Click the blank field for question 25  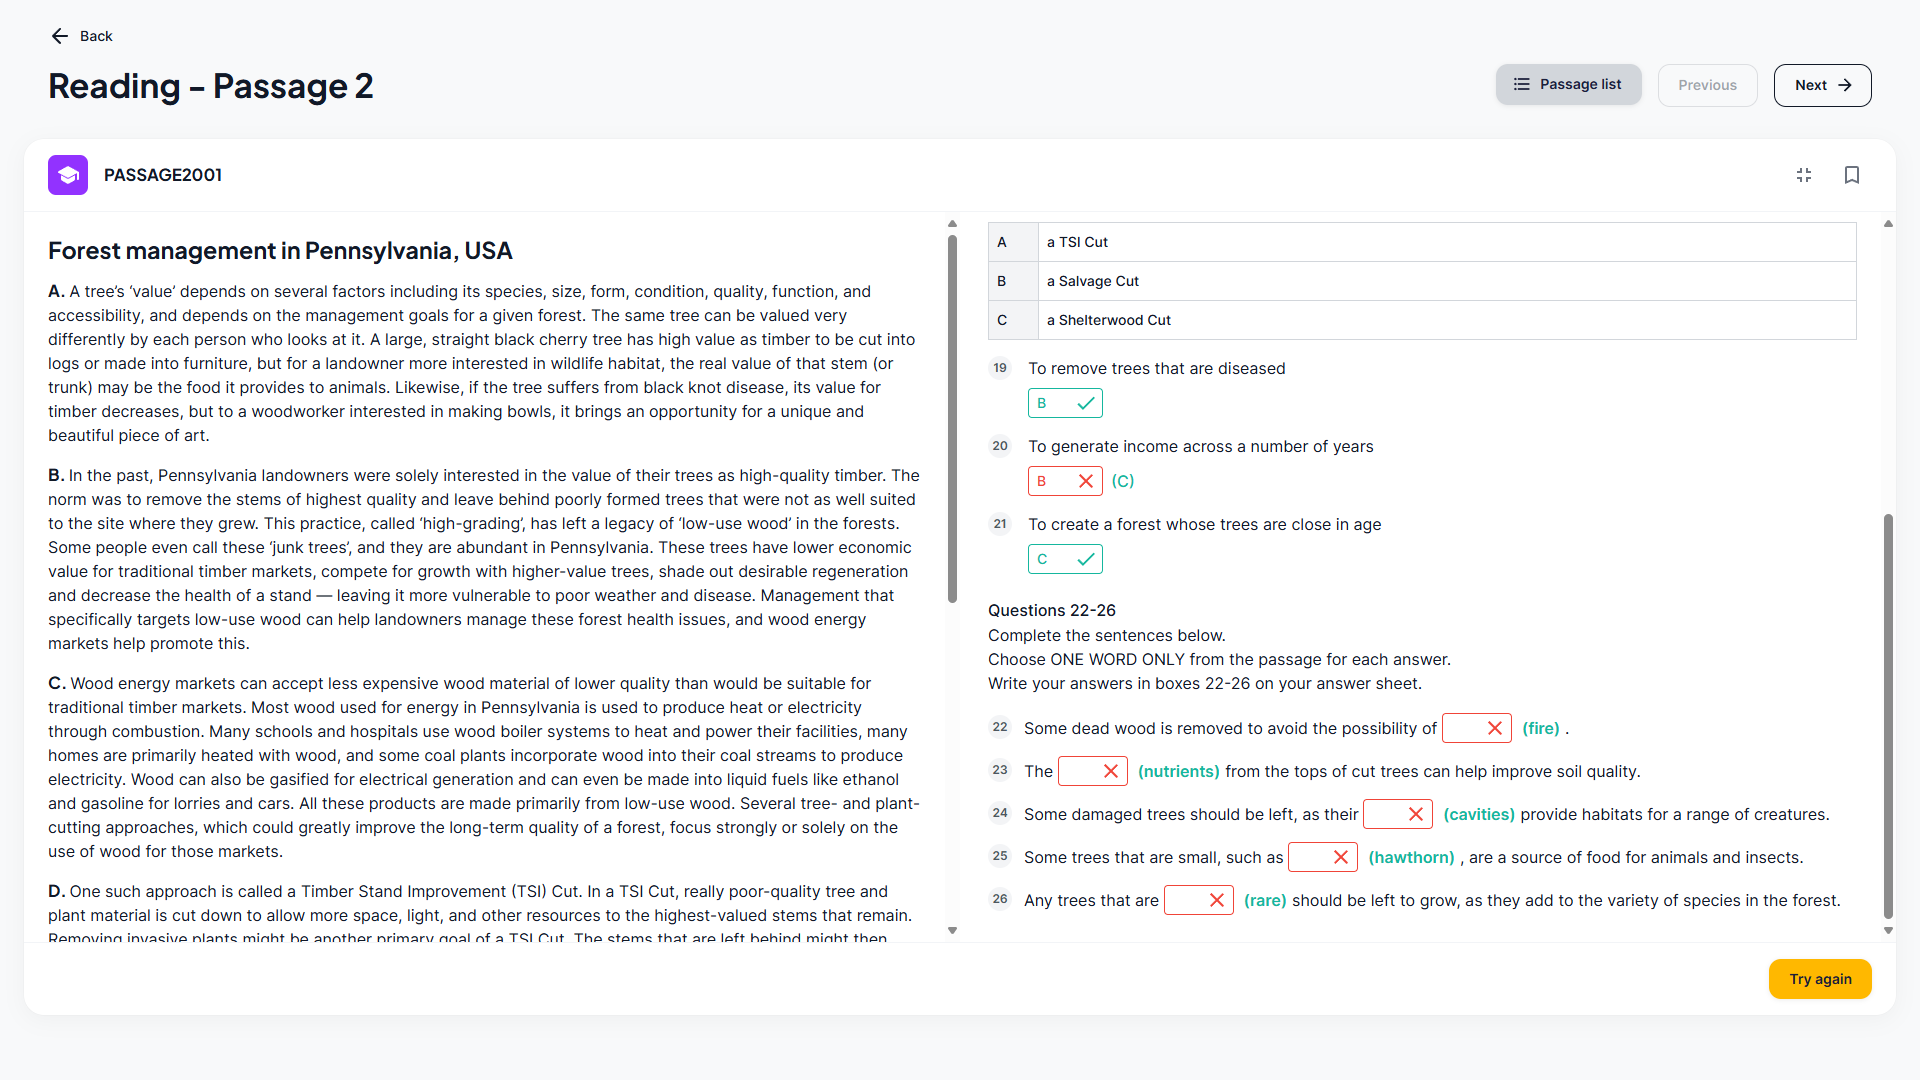tap(1322, 857)
